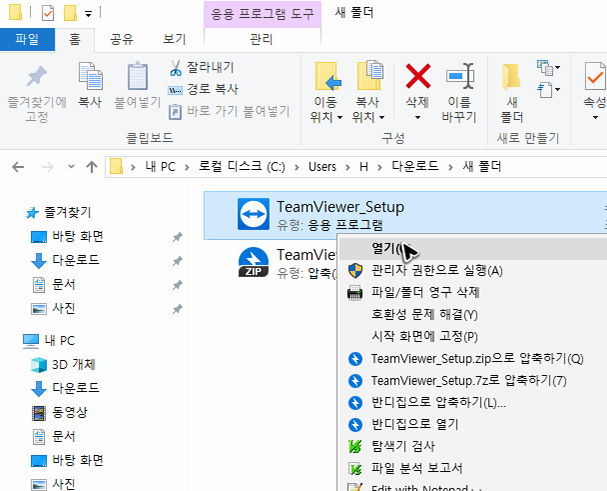Open the New item dropdown icon
The height and width of the screenshot is (491, 607).
tap(548, 68)
